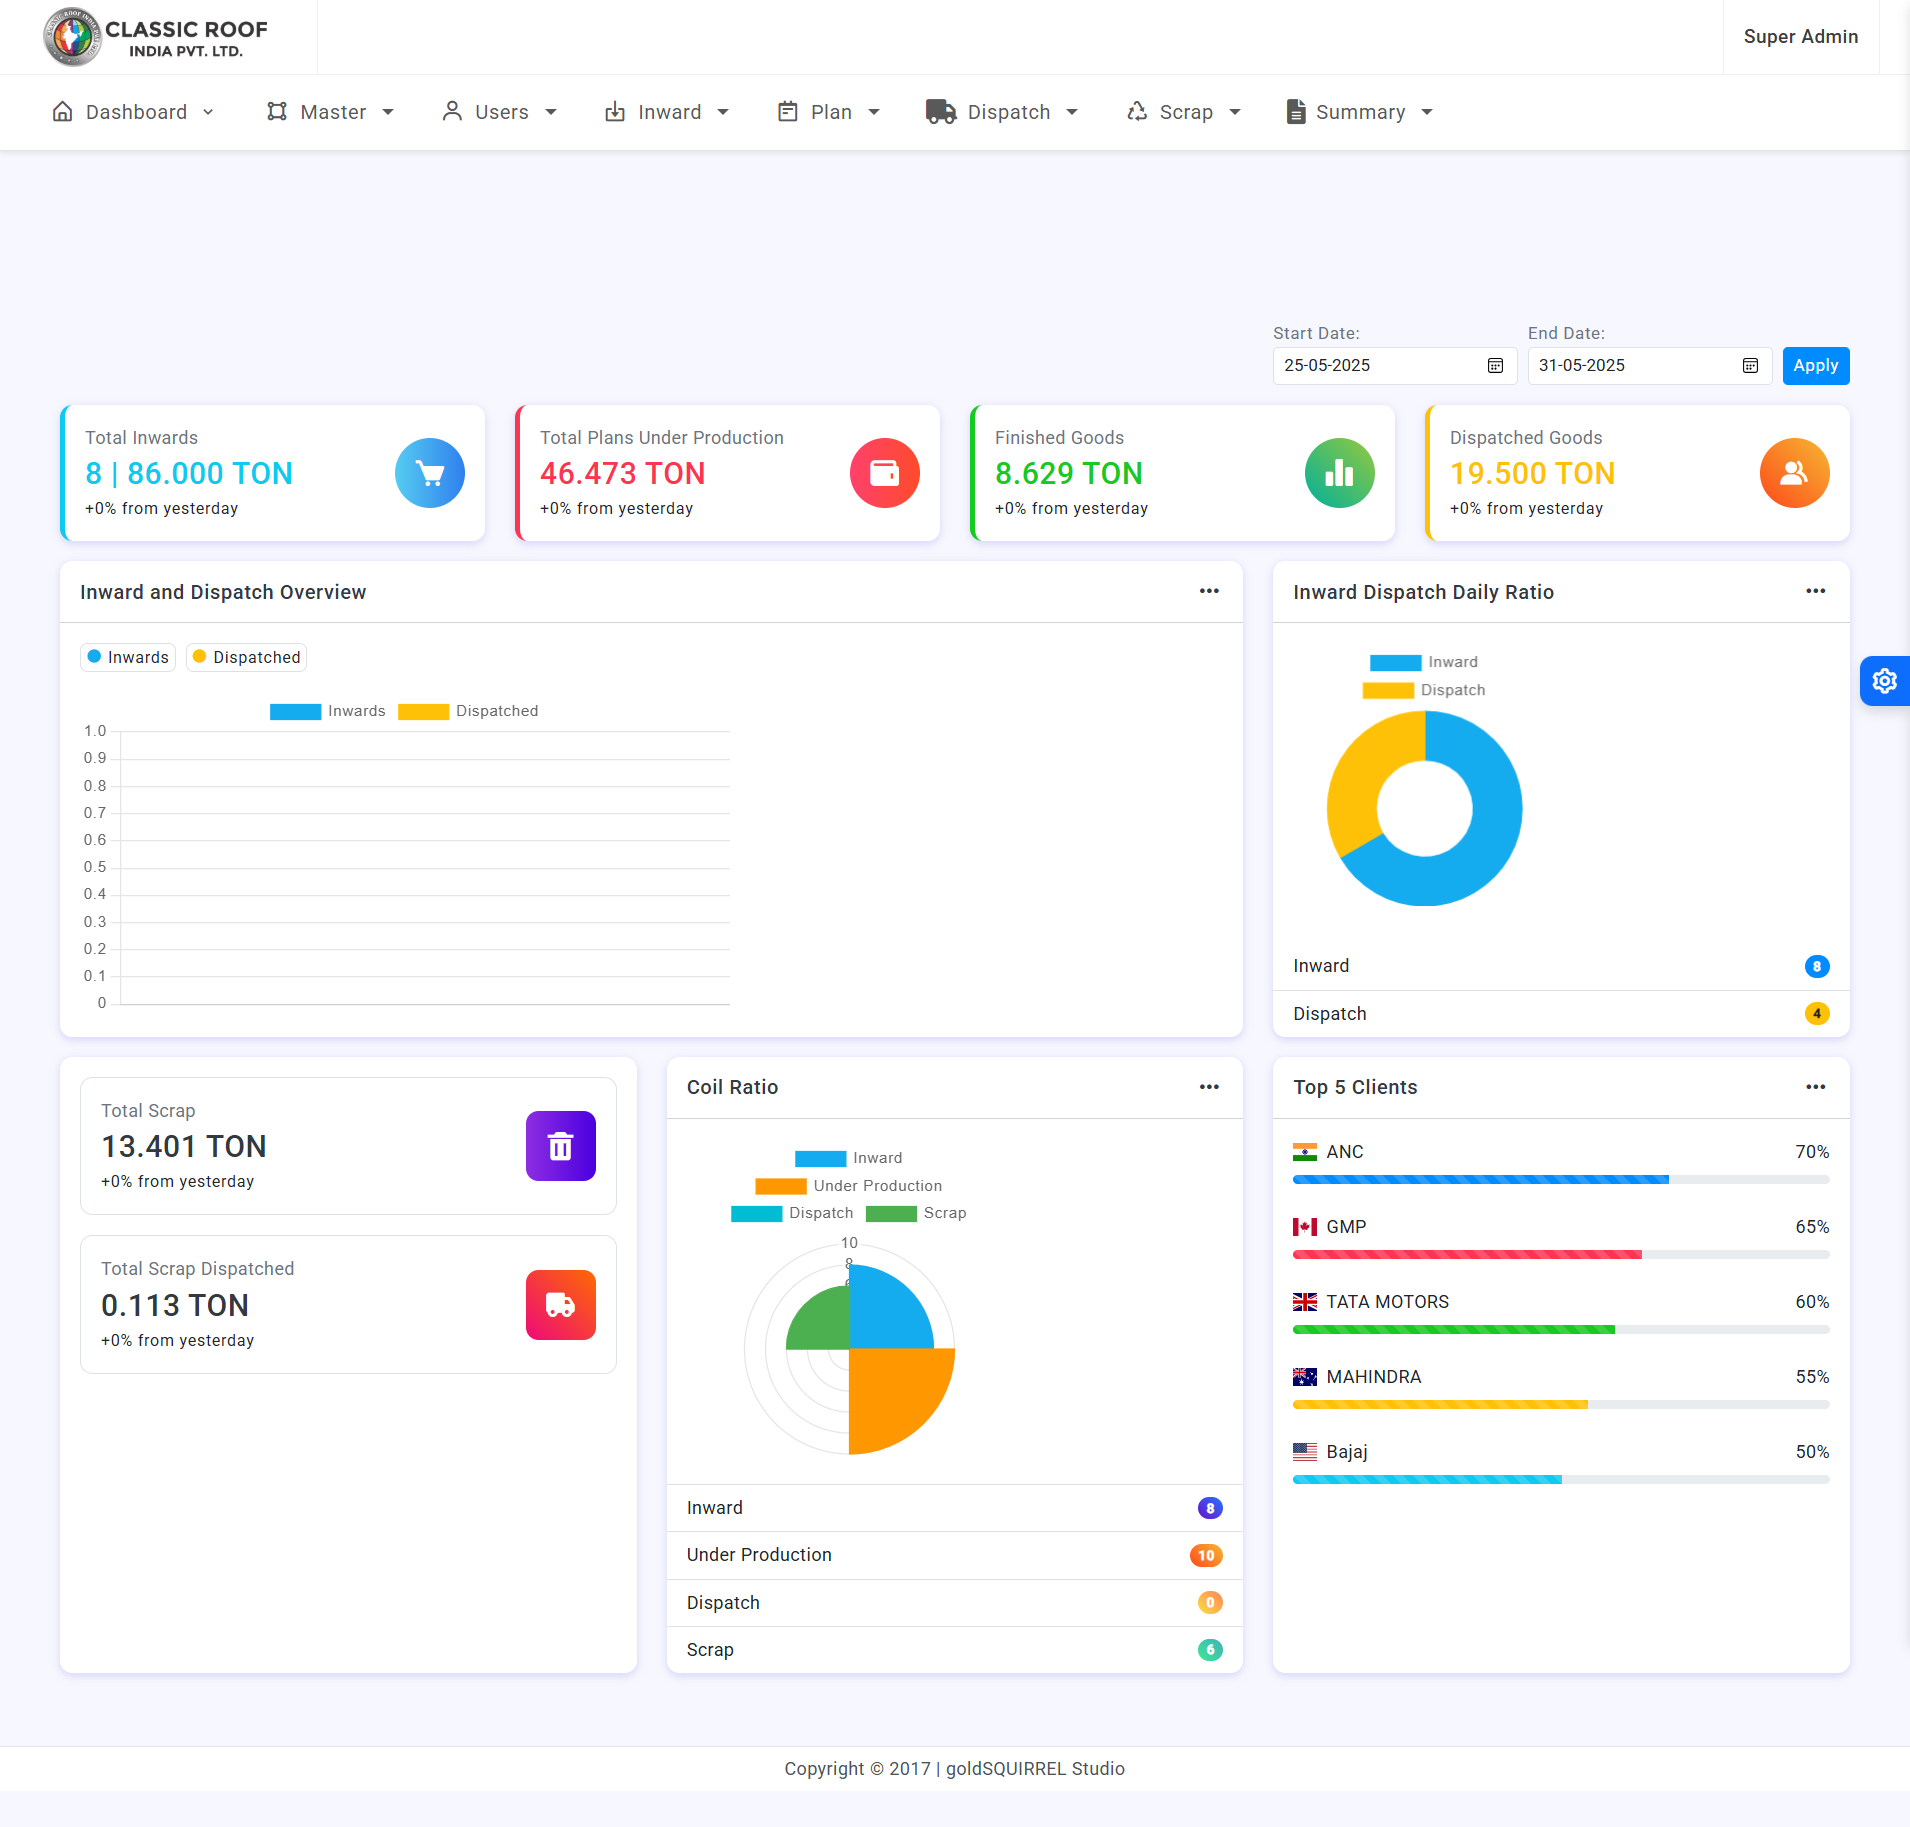Toggle the Inwards series filter chip

tap(128, 657)
